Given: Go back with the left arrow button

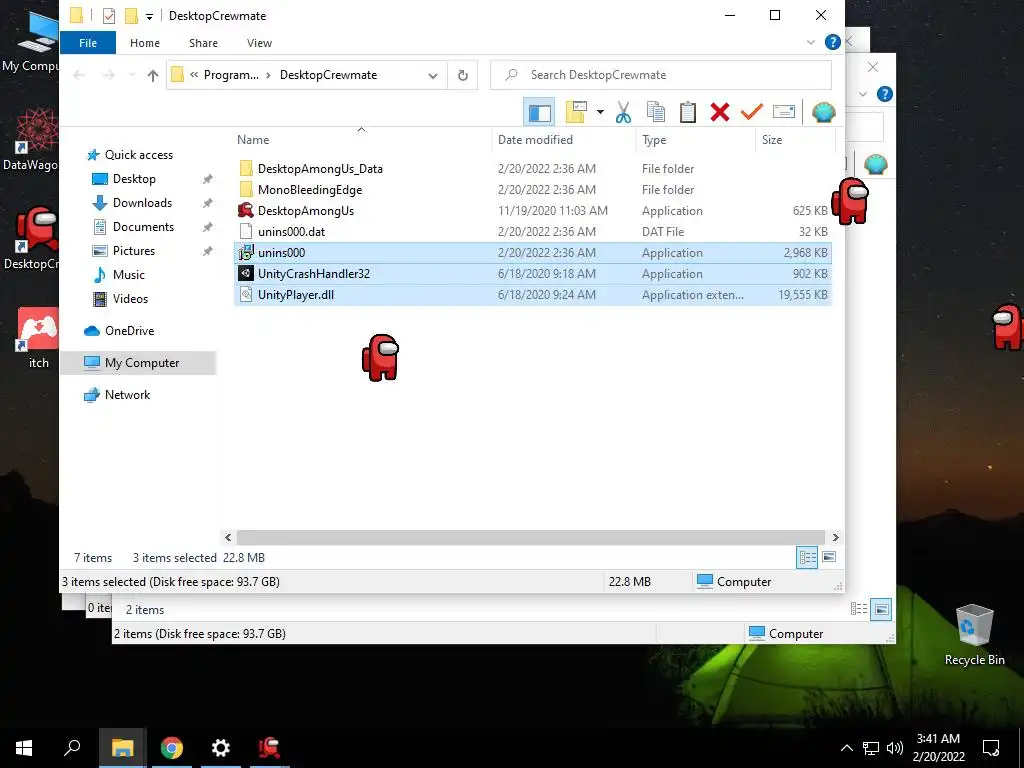Looking at the screenshot, I should click(x=79, y=75).
